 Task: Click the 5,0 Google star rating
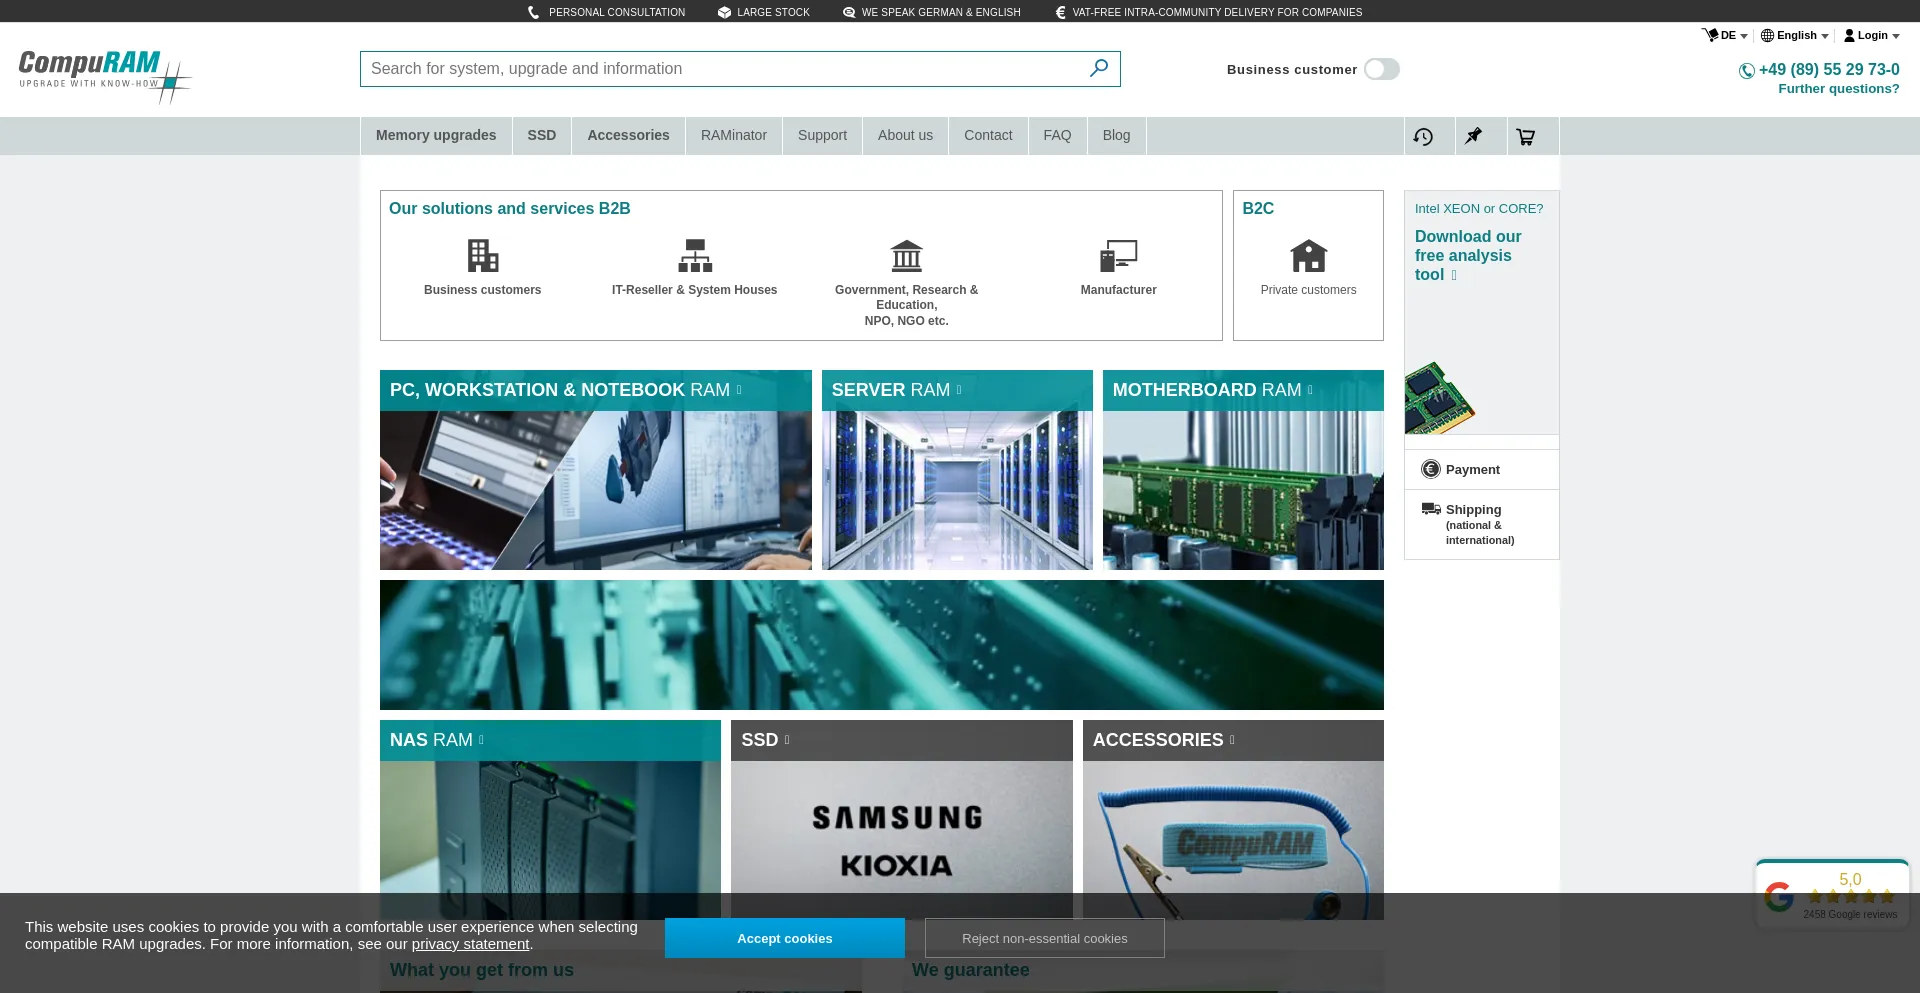1850,887
